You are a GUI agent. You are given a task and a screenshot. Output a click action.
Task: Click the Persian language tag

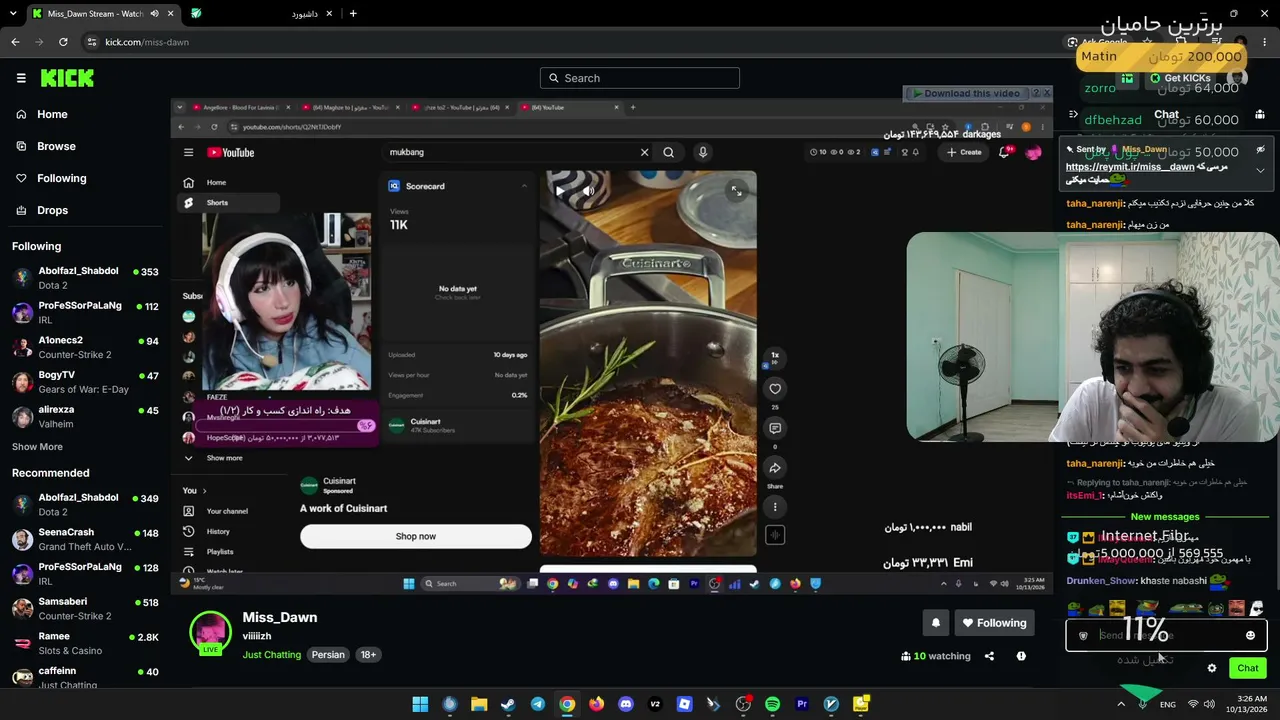pyautogui.click(x=328, y=655)
